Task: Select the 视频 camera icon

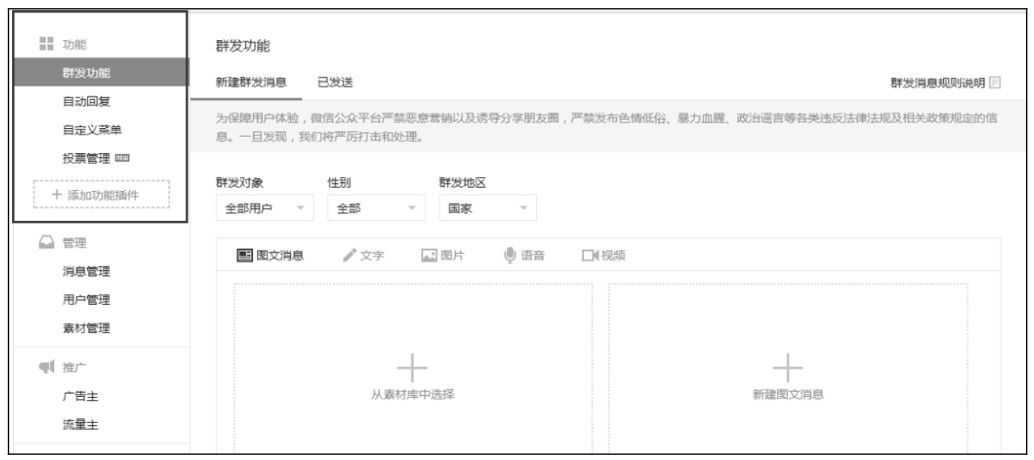Action: tap(589, 256)
